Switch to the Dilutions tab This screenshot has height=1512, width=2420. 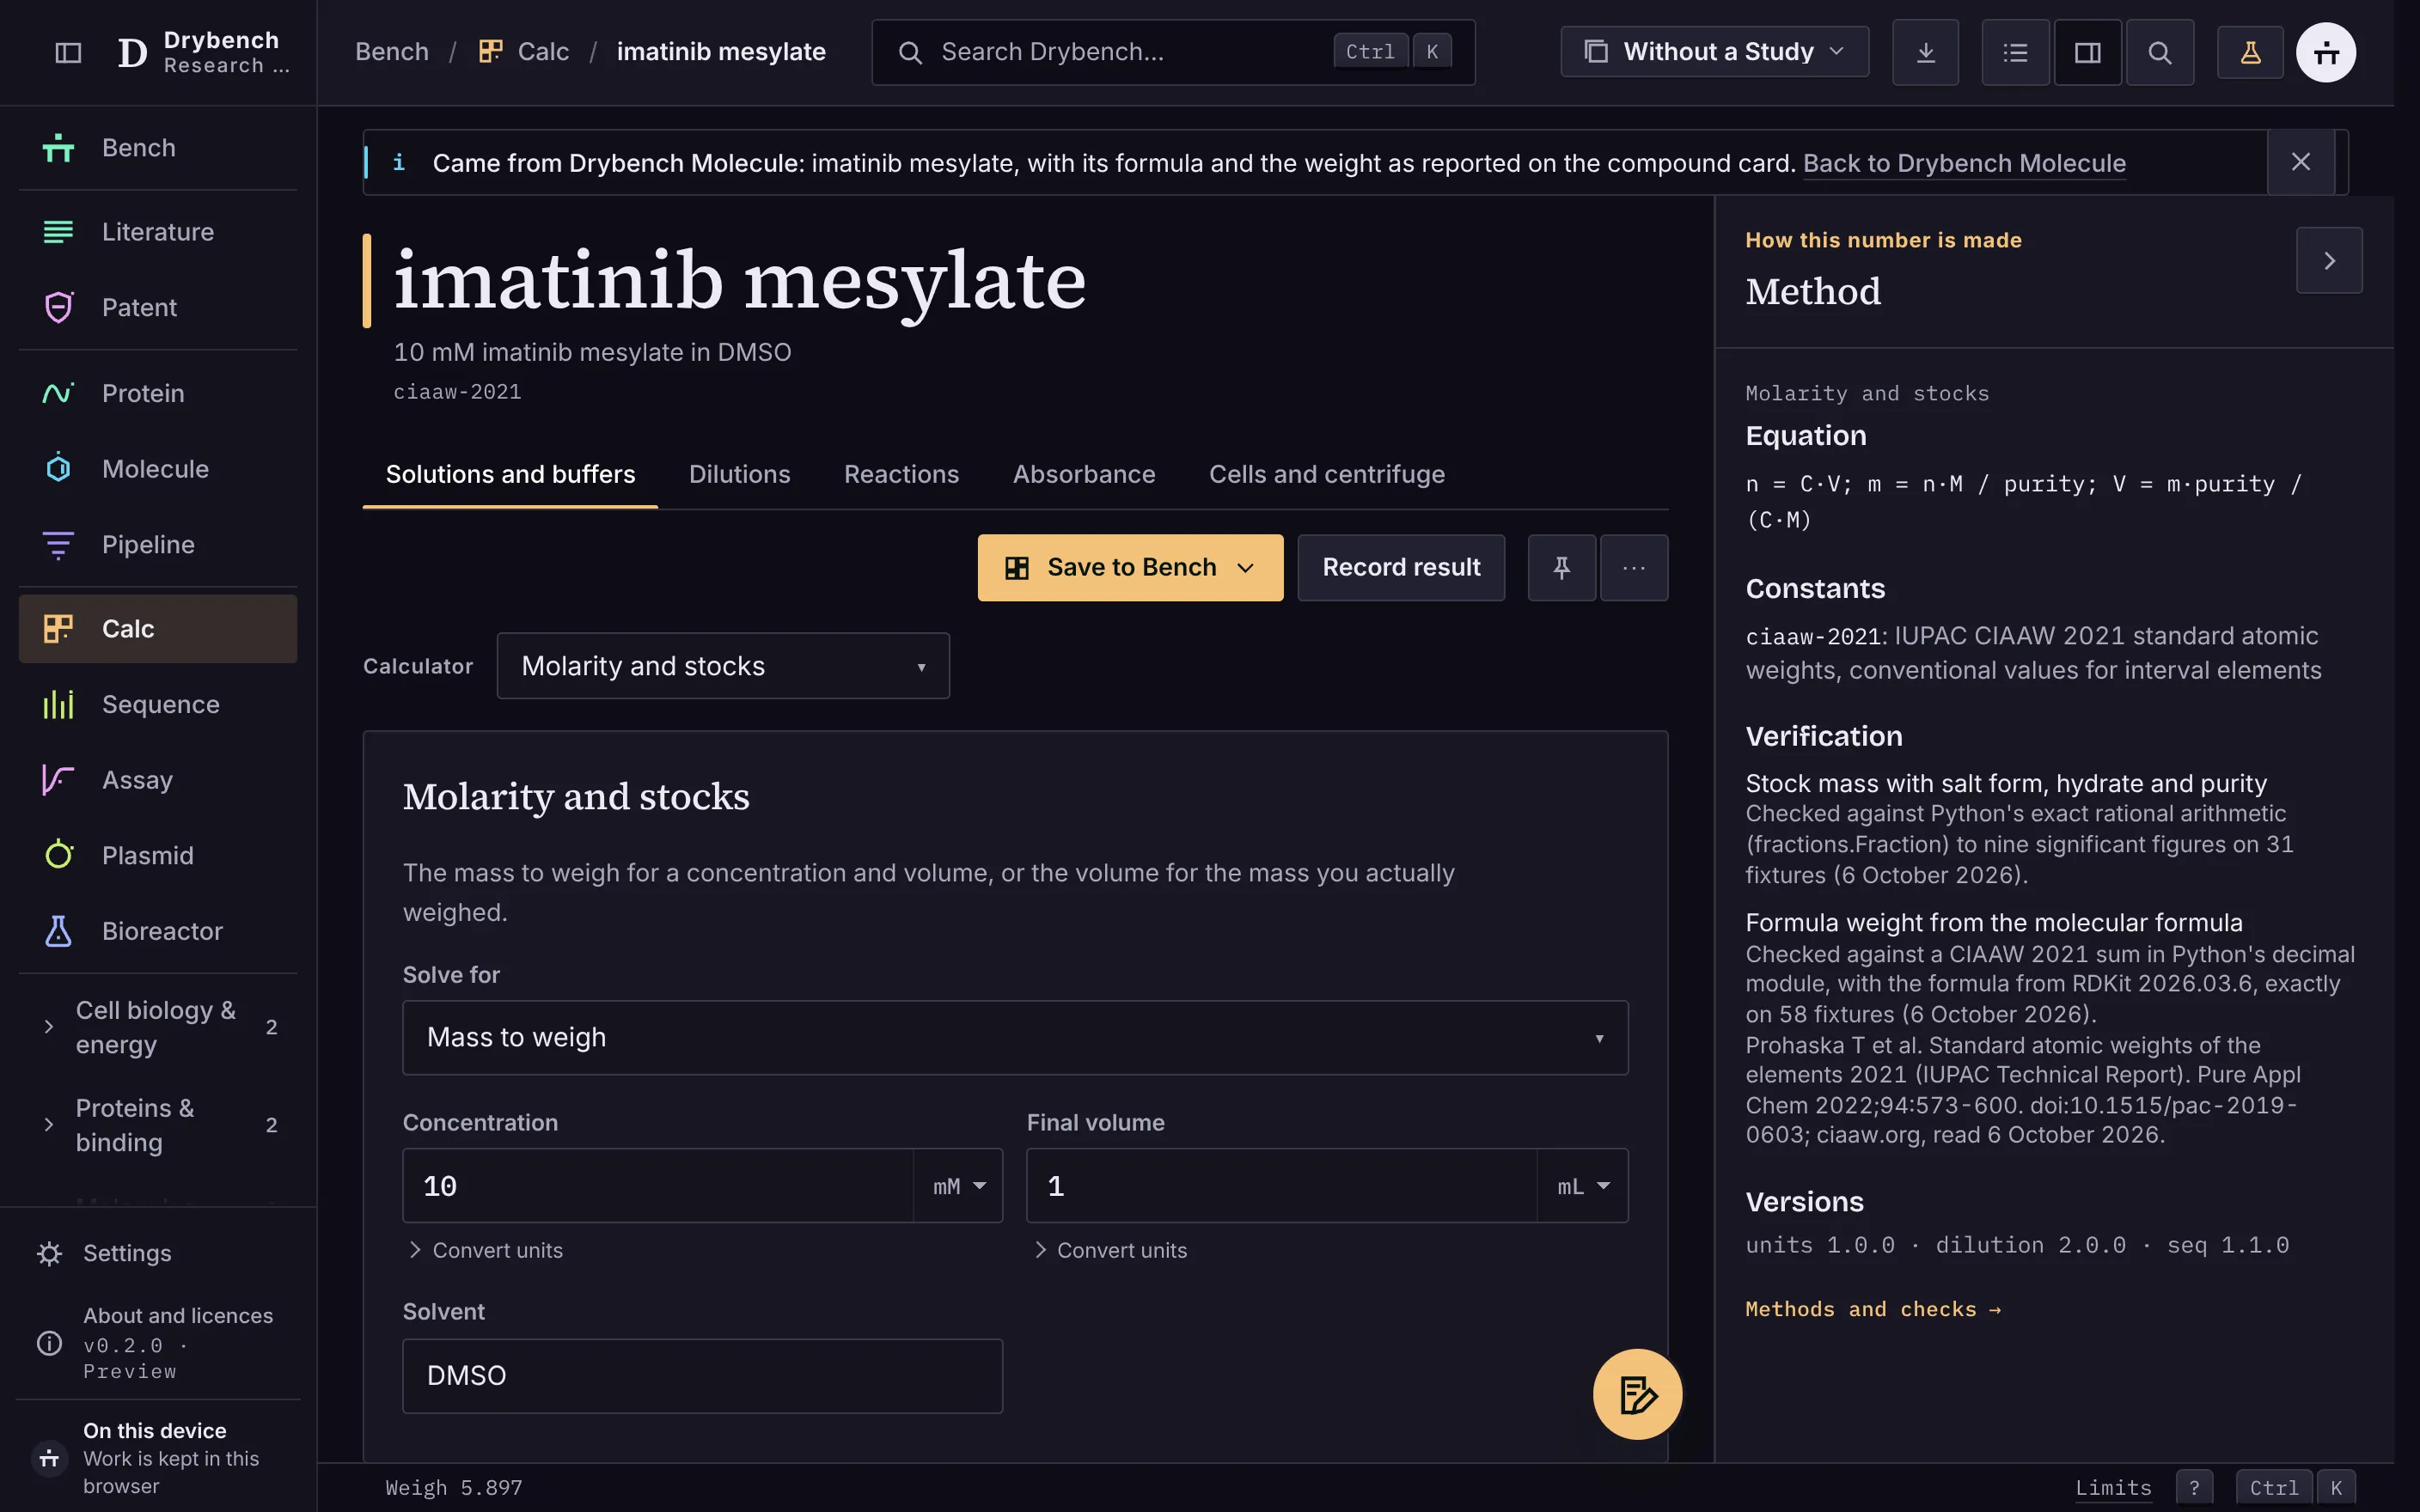pyautogui.click(x=739, y=474)
